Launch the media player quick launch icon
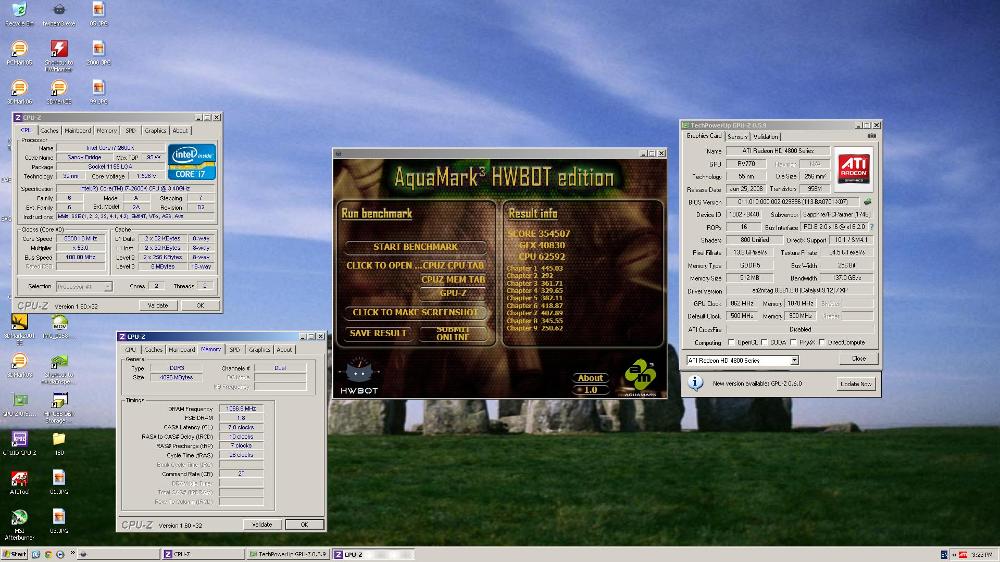 pos(60,554)
